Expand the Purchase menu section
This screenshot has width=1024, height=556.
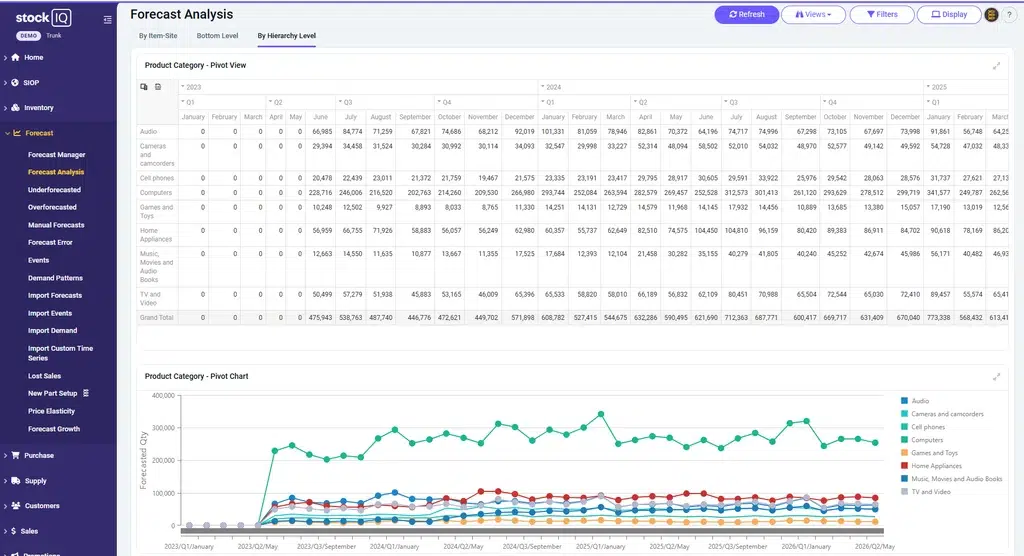tap(39, 455)
